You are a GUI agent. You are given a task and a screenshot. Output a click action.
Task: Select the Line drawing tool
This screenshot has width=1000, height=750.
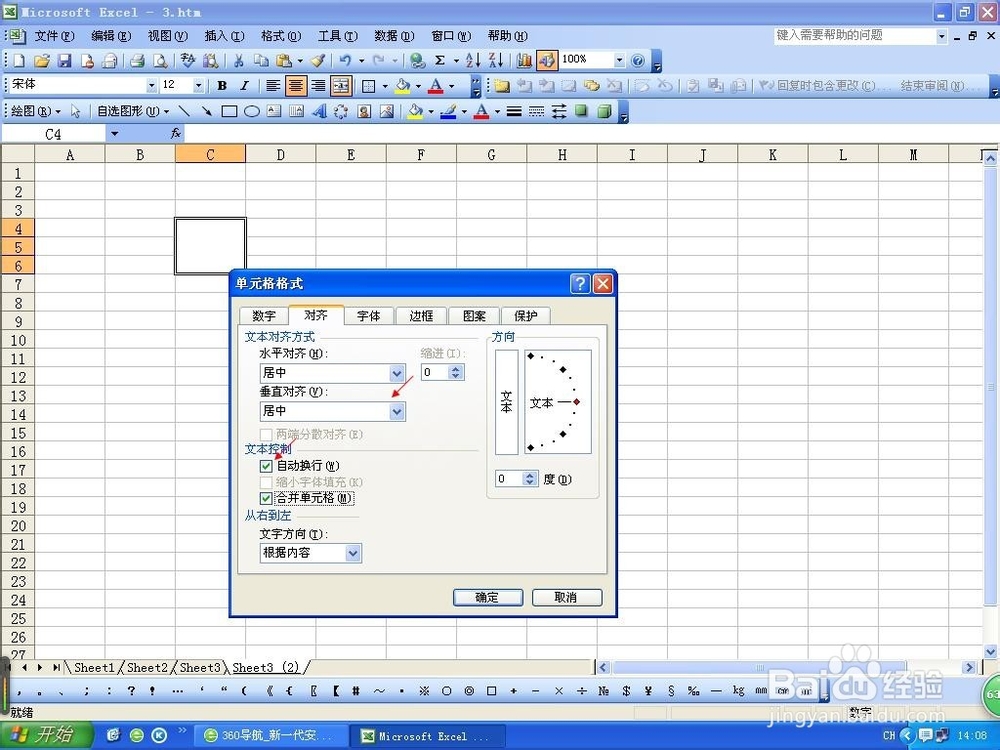(x=184, y=112)
